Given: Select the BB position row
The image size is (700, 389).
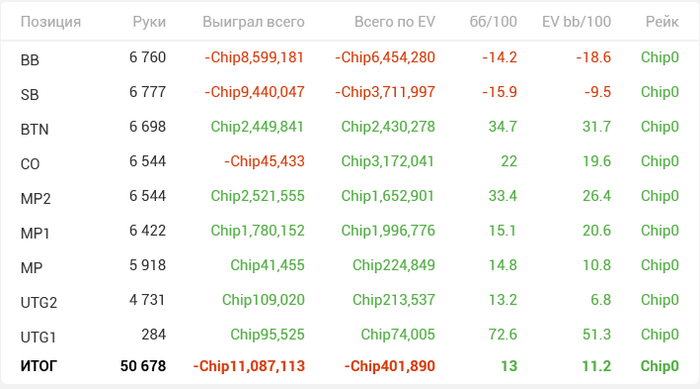Looking at the screenshot, I should click(350, 58).
